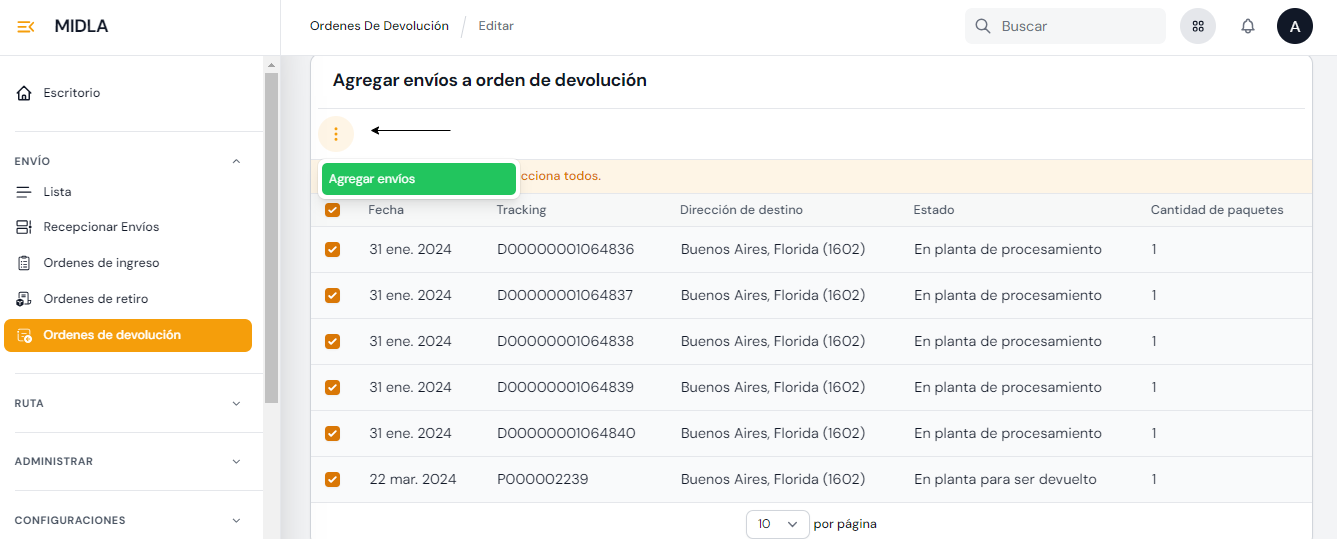This screenshot has width=1337, height=539.
Task: Click the Ordenes de retiro icon
Action: [x=24, y=299]
